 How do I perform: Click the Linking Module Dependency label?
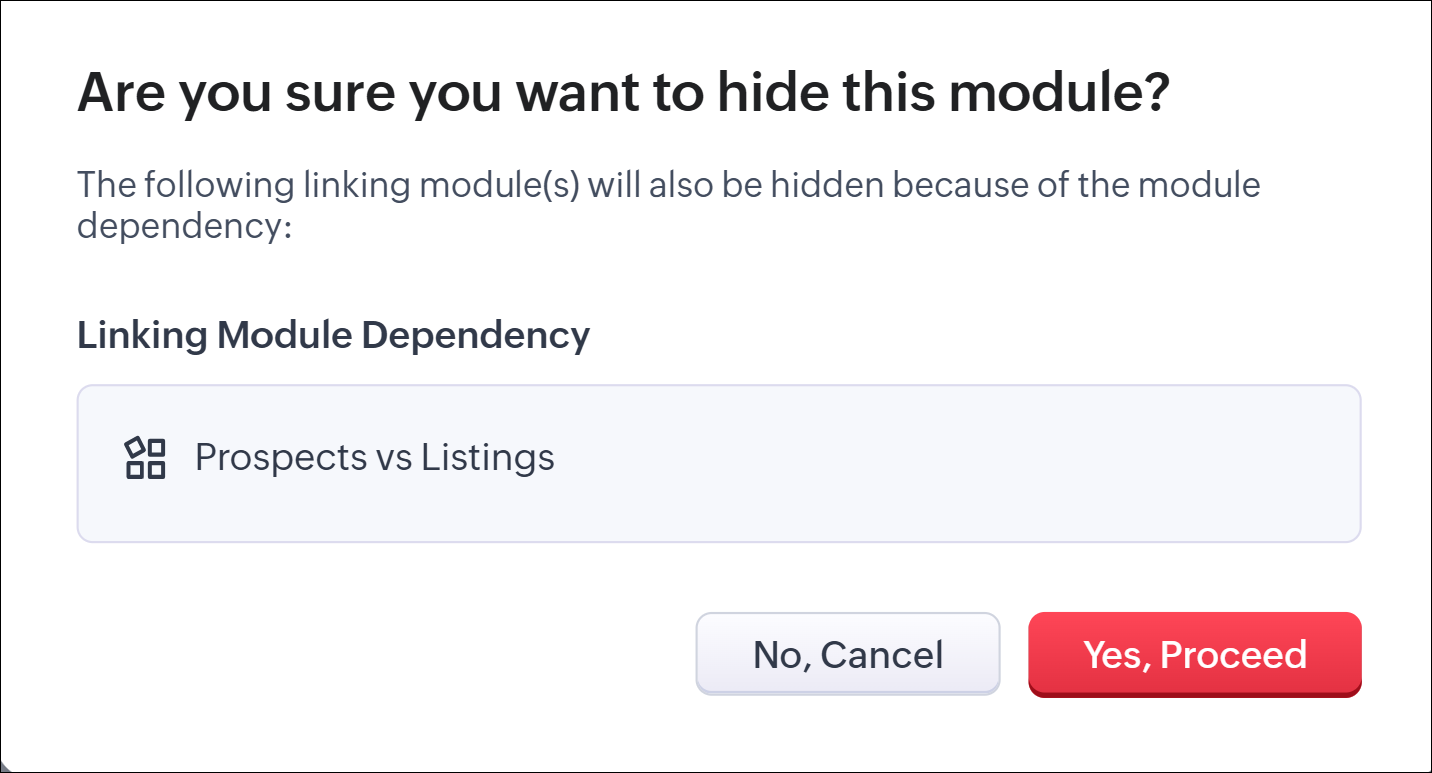pyautogui.click(x=333, y=335)
